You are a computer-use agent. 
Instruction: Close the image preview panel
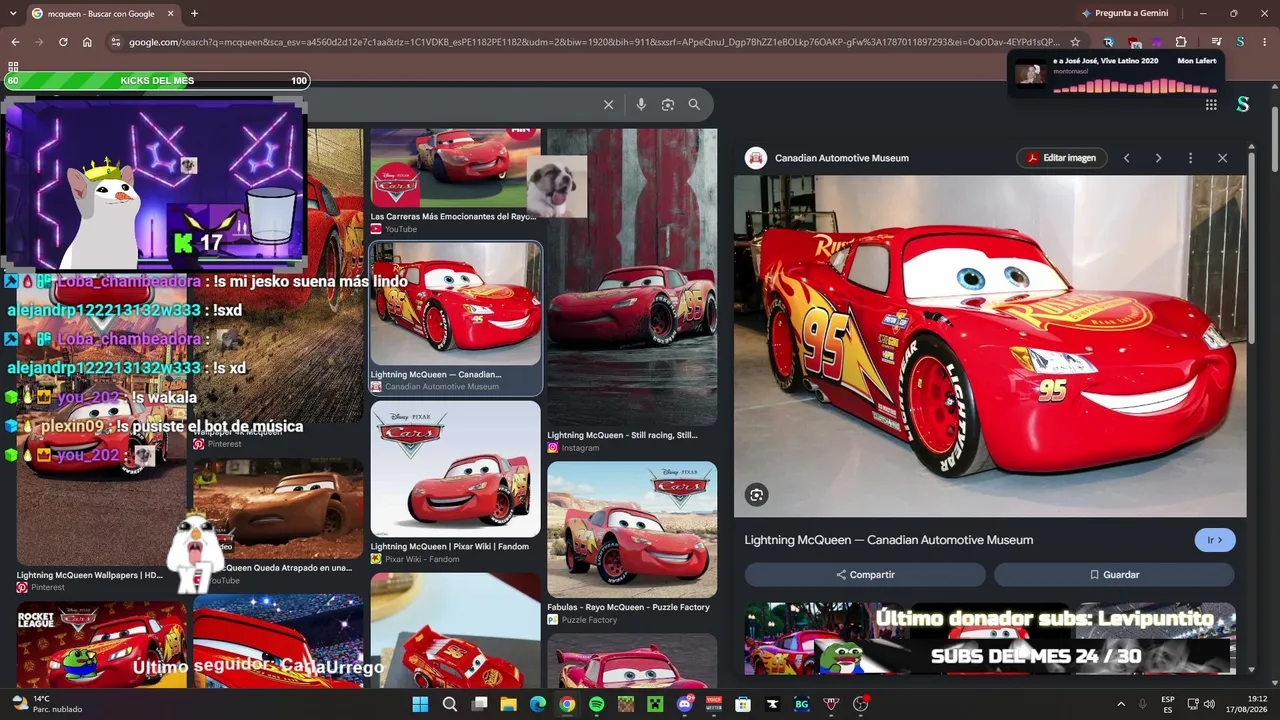(x=1222, y=158)
